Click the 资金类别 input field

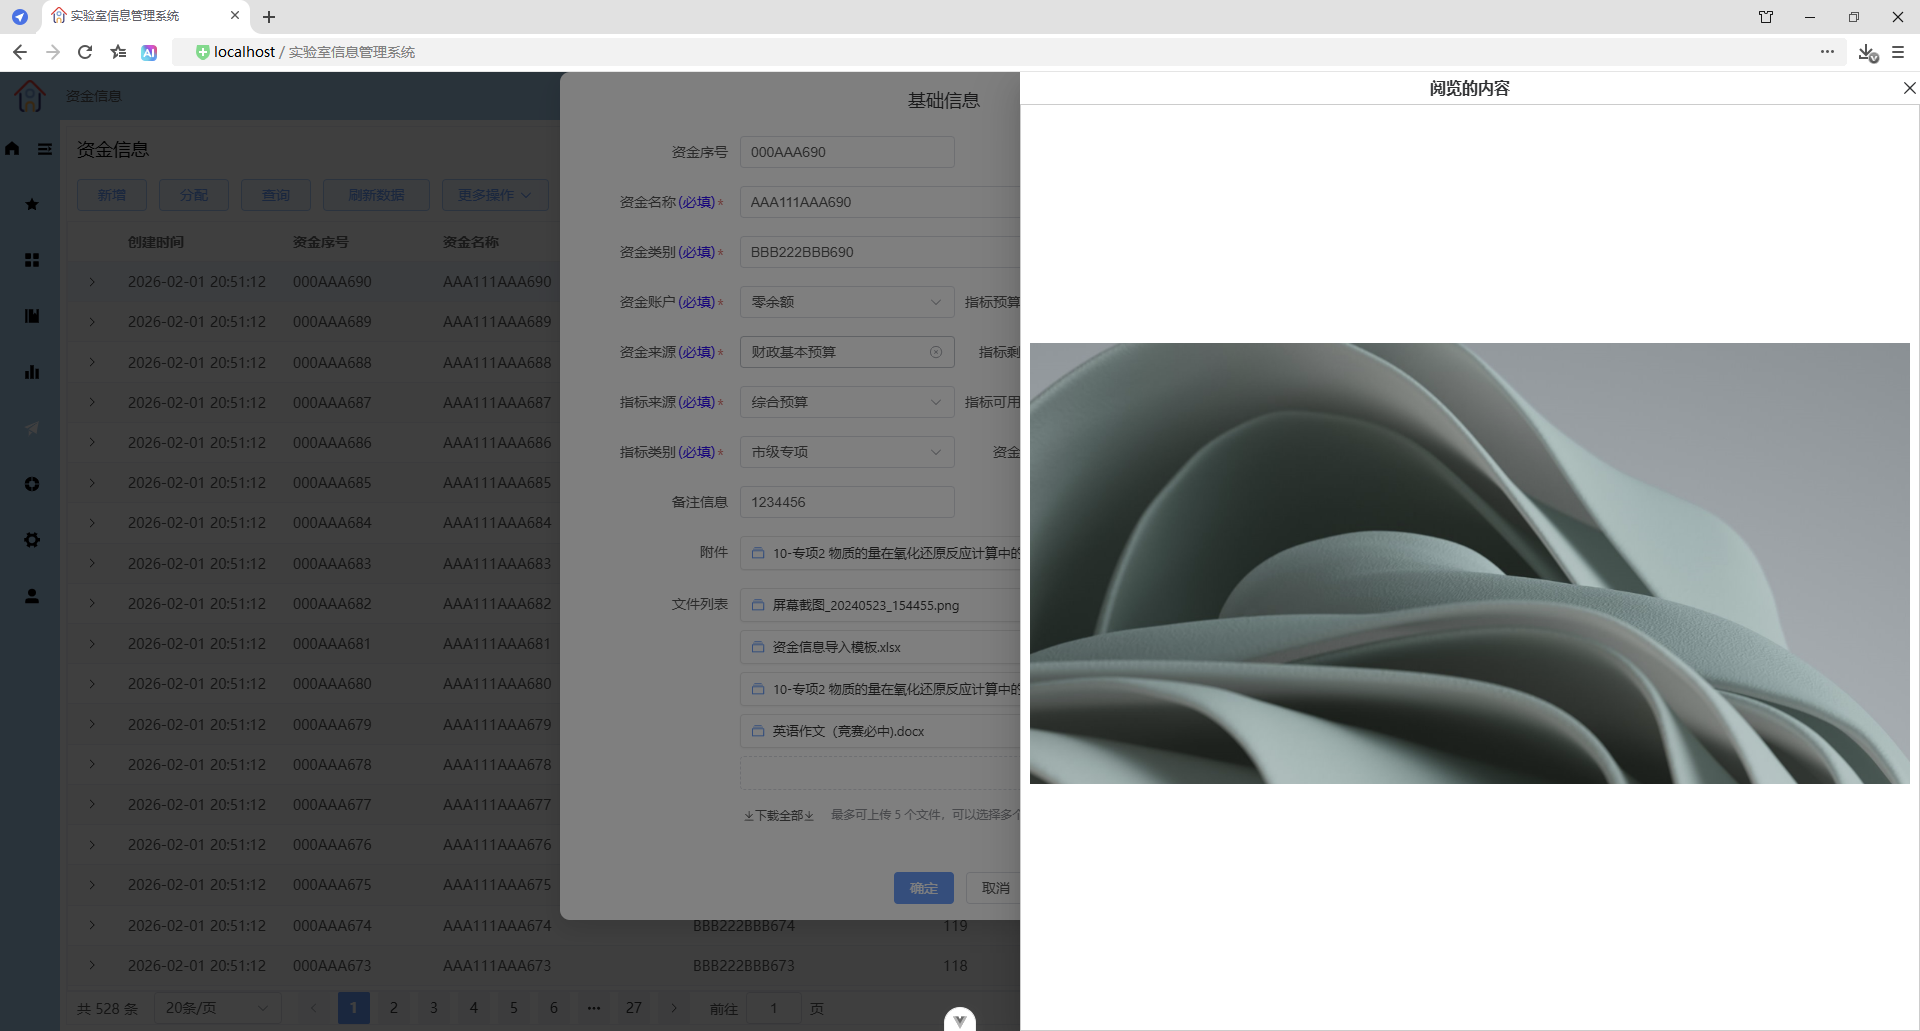point(880,252)
